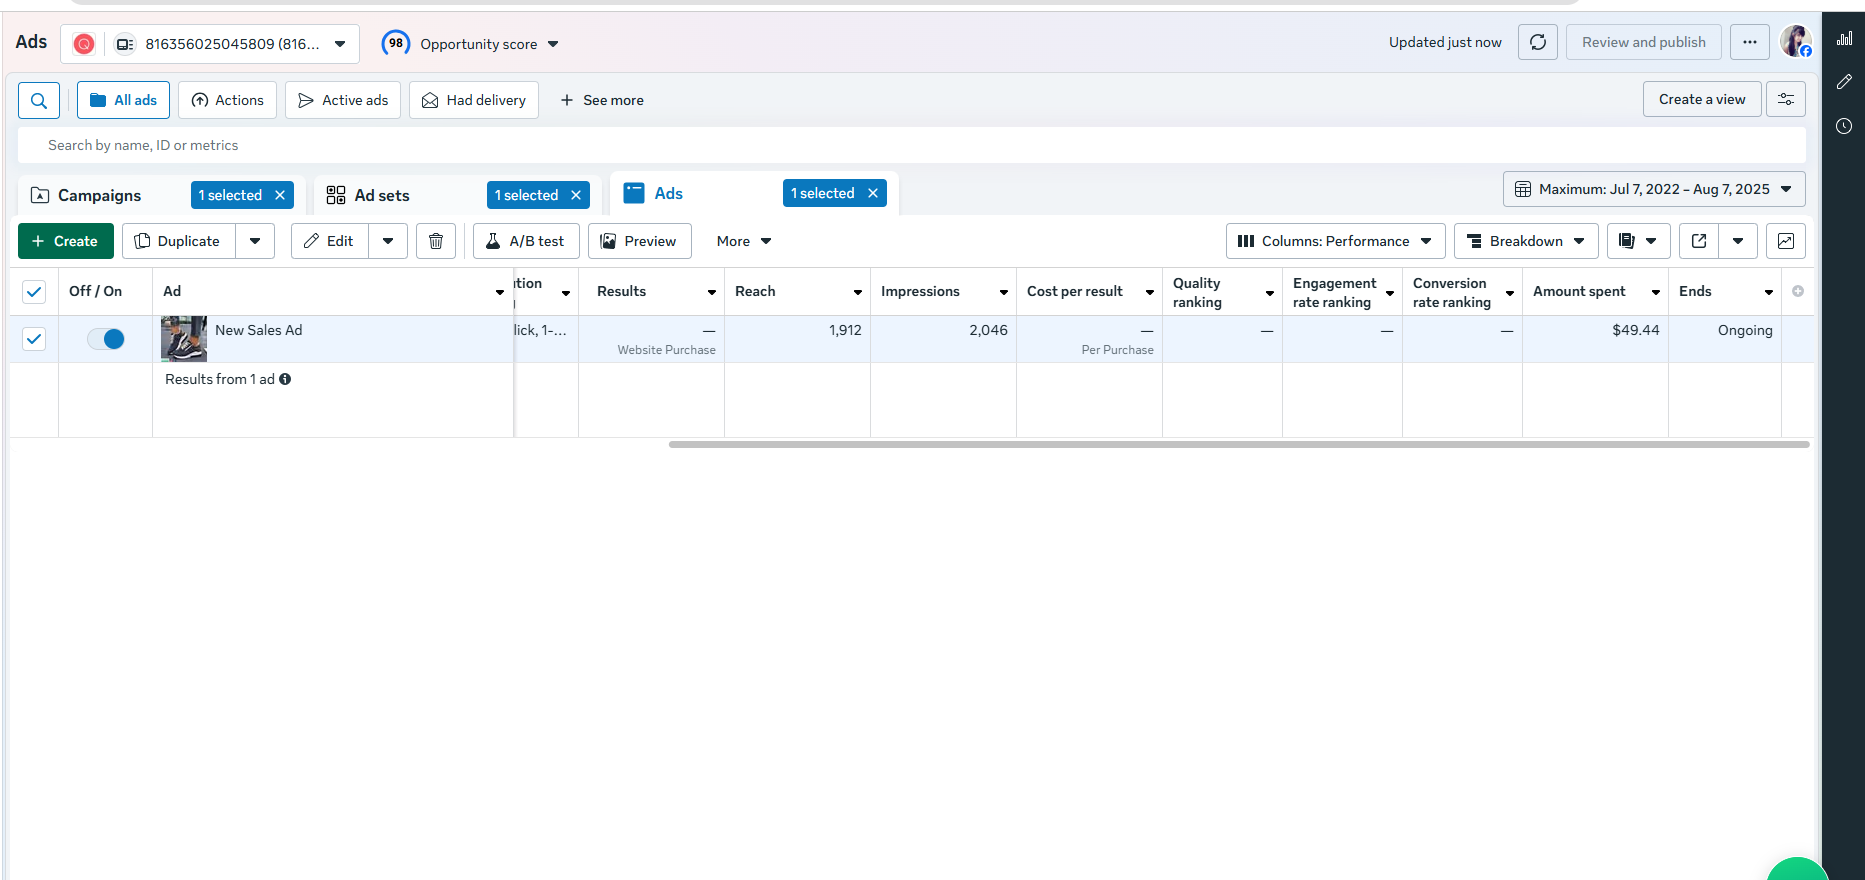Screen dimensions: 1865x880
Task: Expand the More menu
Action: coord(744,241)
